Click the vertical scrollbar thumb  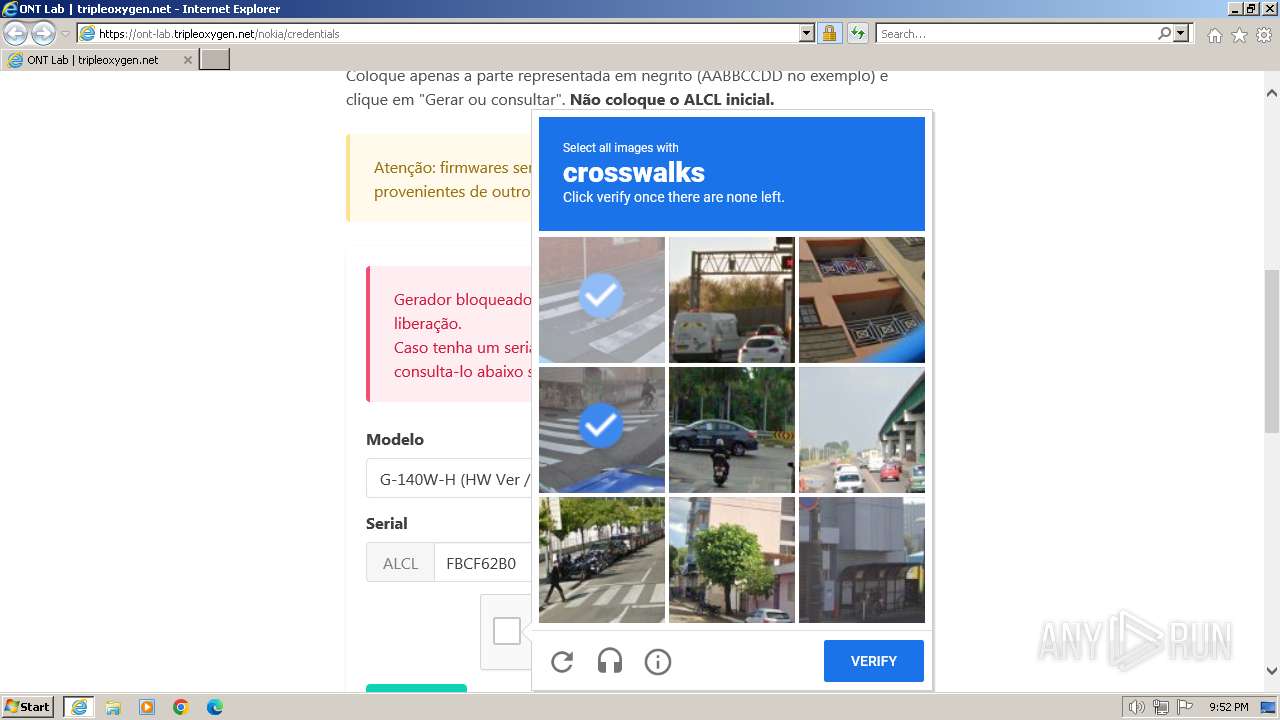coord(1272,351)
